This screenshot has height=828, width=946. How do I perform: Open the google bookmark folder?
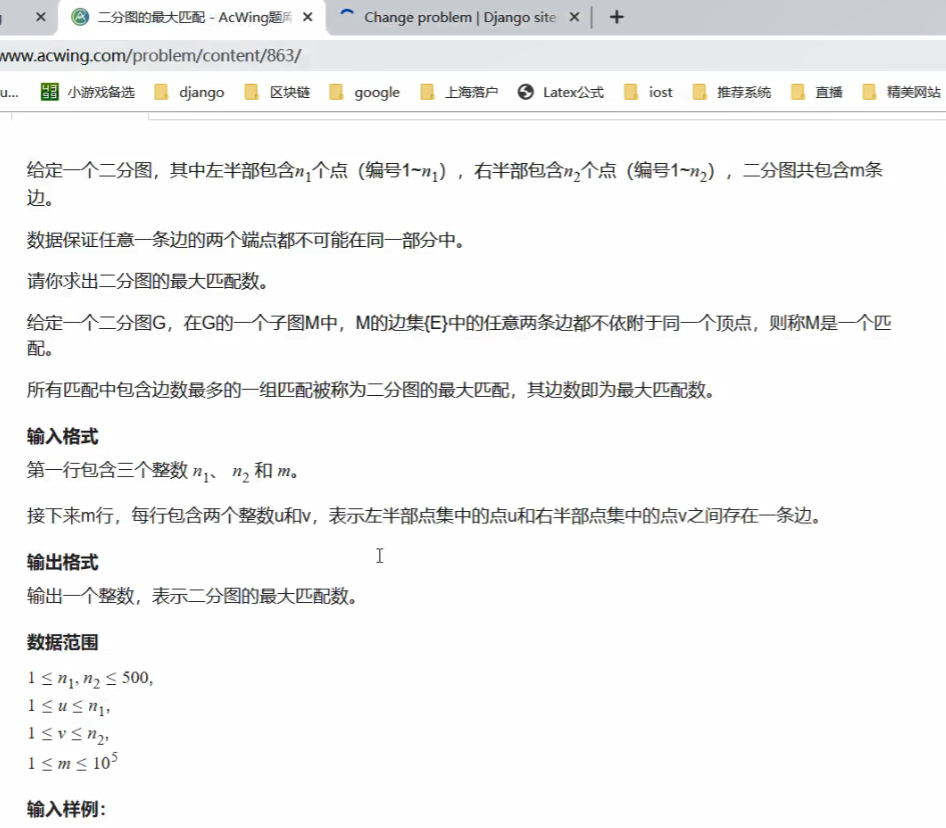tap(364, 92)
